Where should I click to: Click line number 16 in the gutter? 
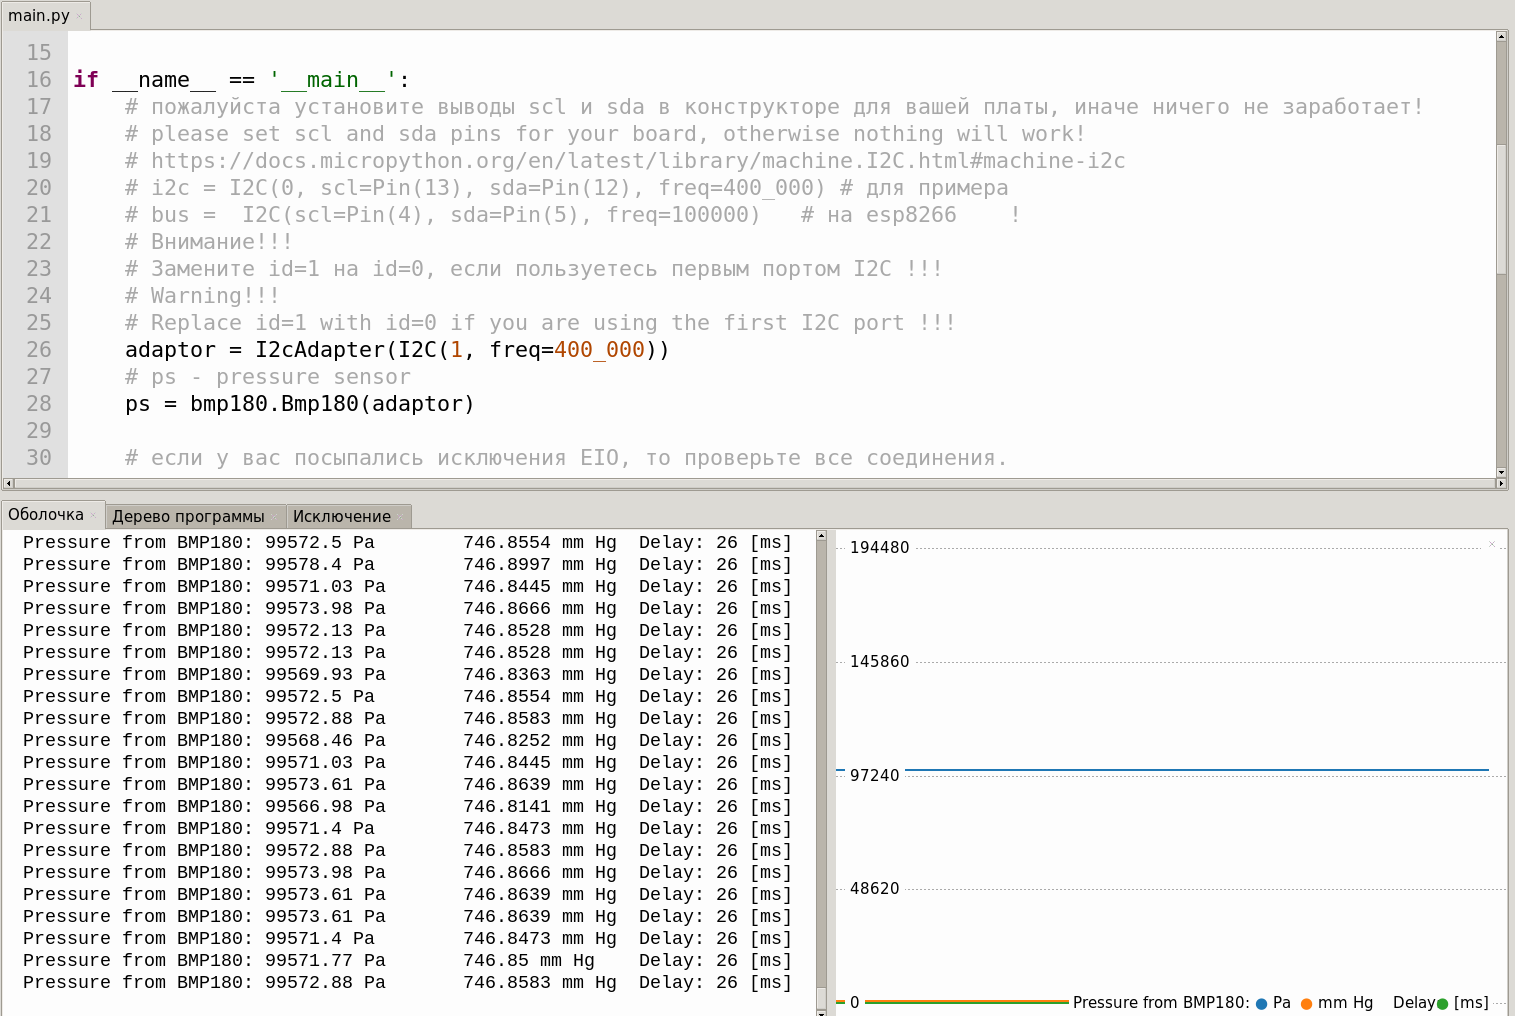39,80
